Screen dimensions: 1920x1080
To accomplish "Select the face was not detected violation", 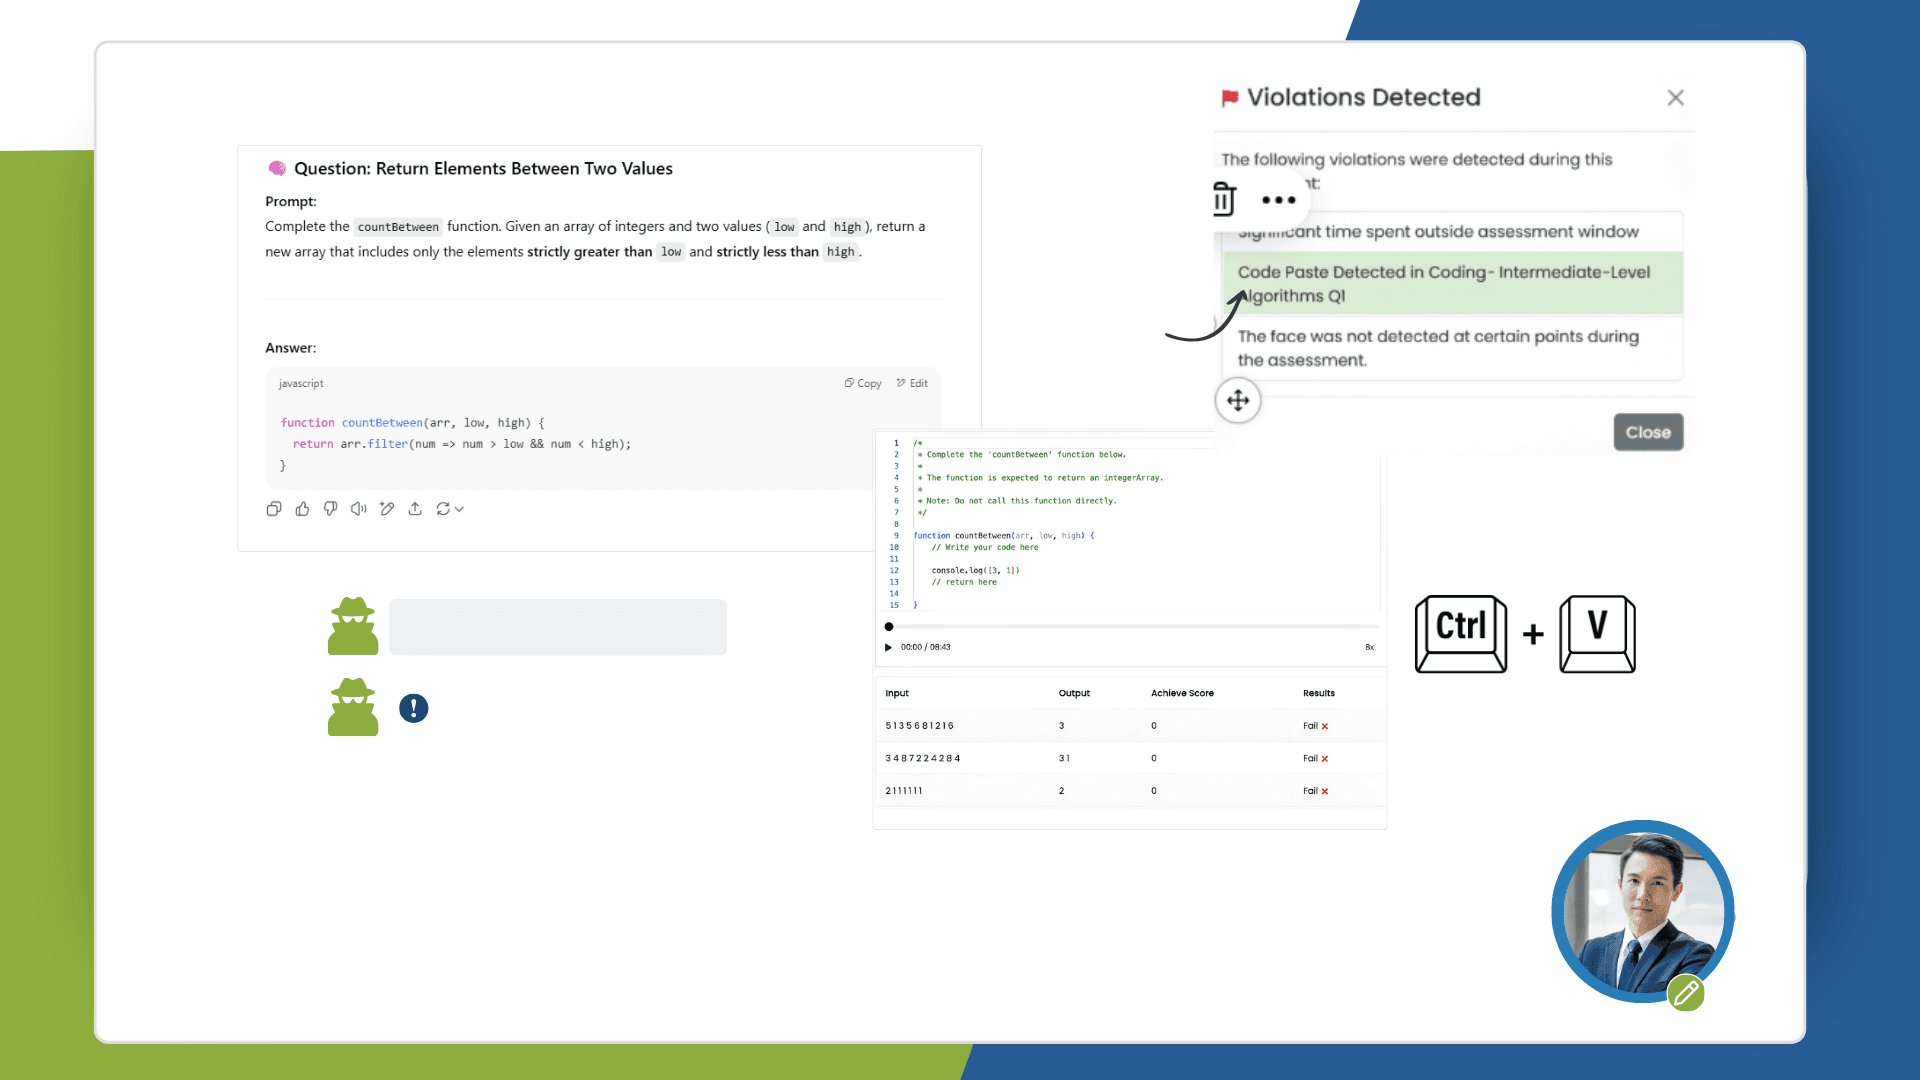I will point(1452,348).
